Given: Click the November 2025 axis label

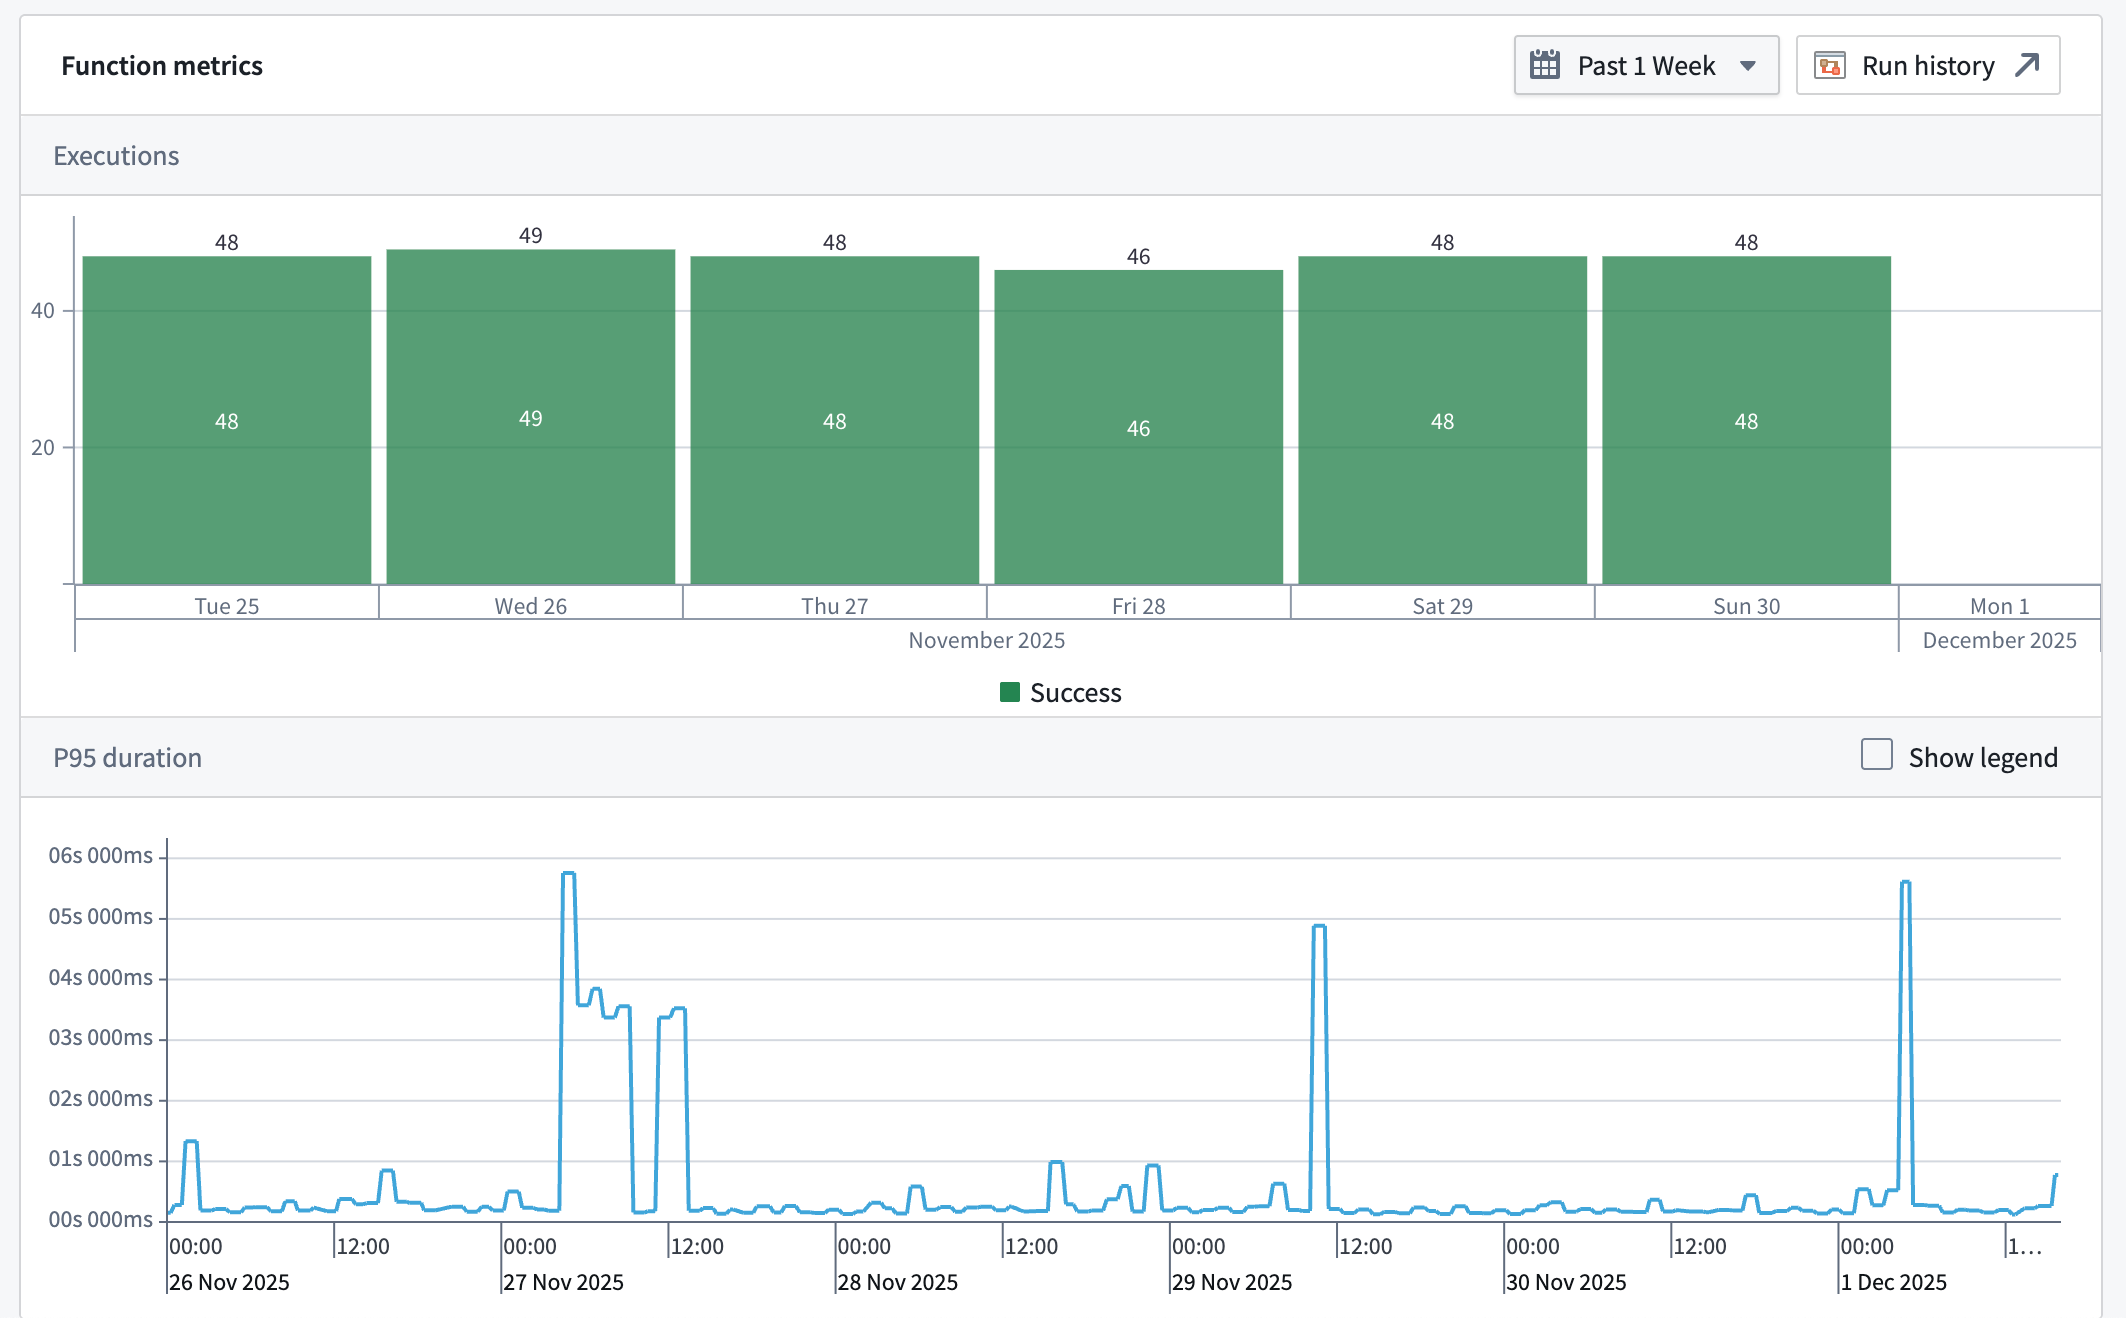Looking at the screenshot, I should (987, 639).
